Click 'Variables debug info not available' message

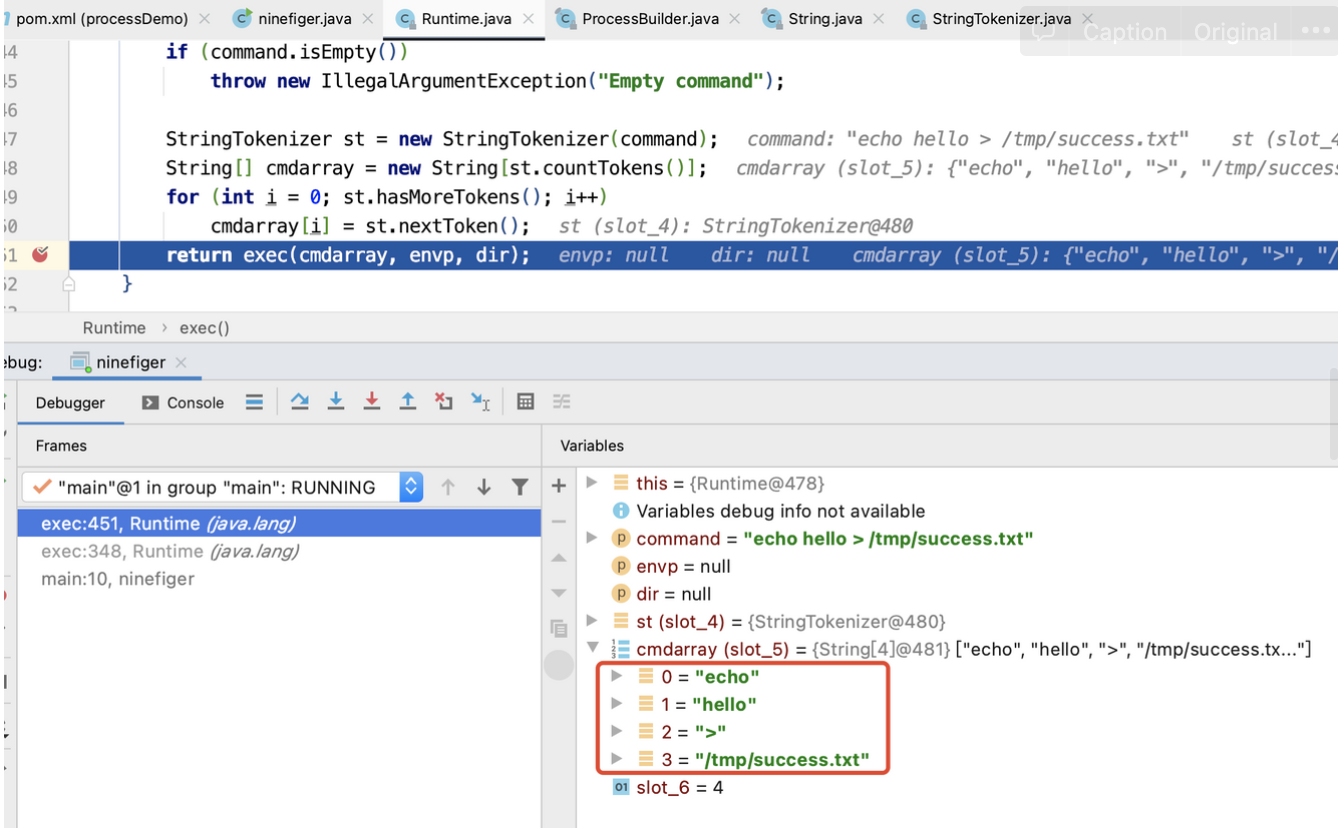769,511
